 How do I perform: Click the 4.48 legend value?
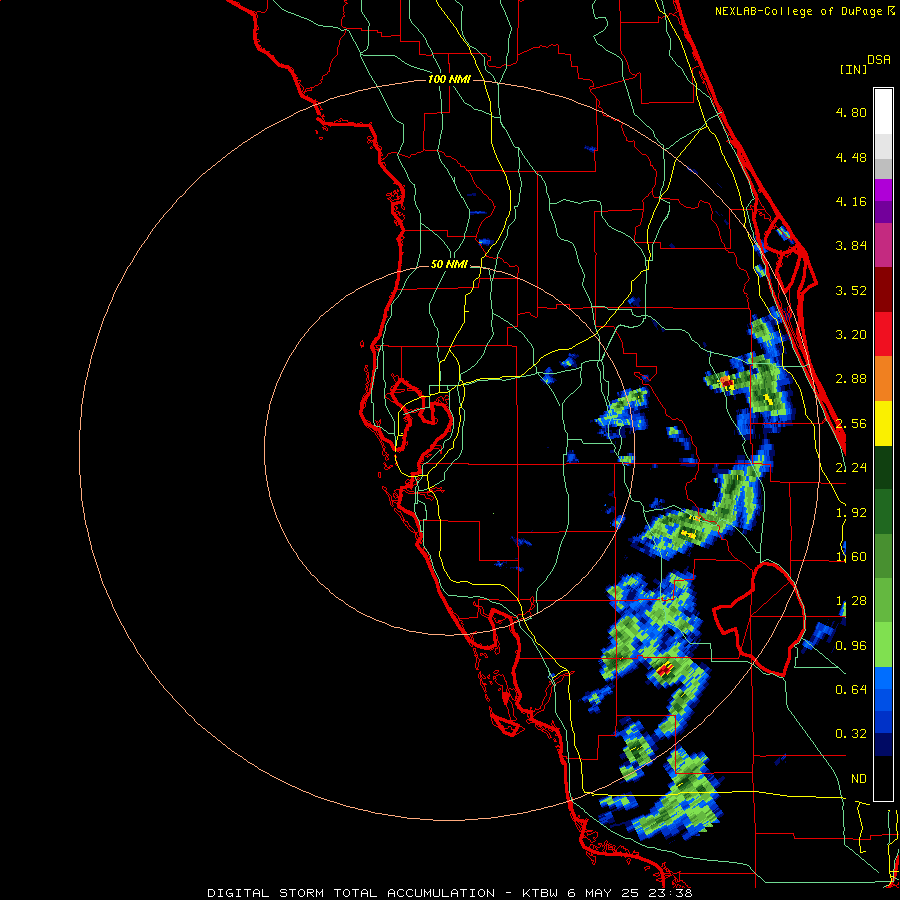point(851,157)
